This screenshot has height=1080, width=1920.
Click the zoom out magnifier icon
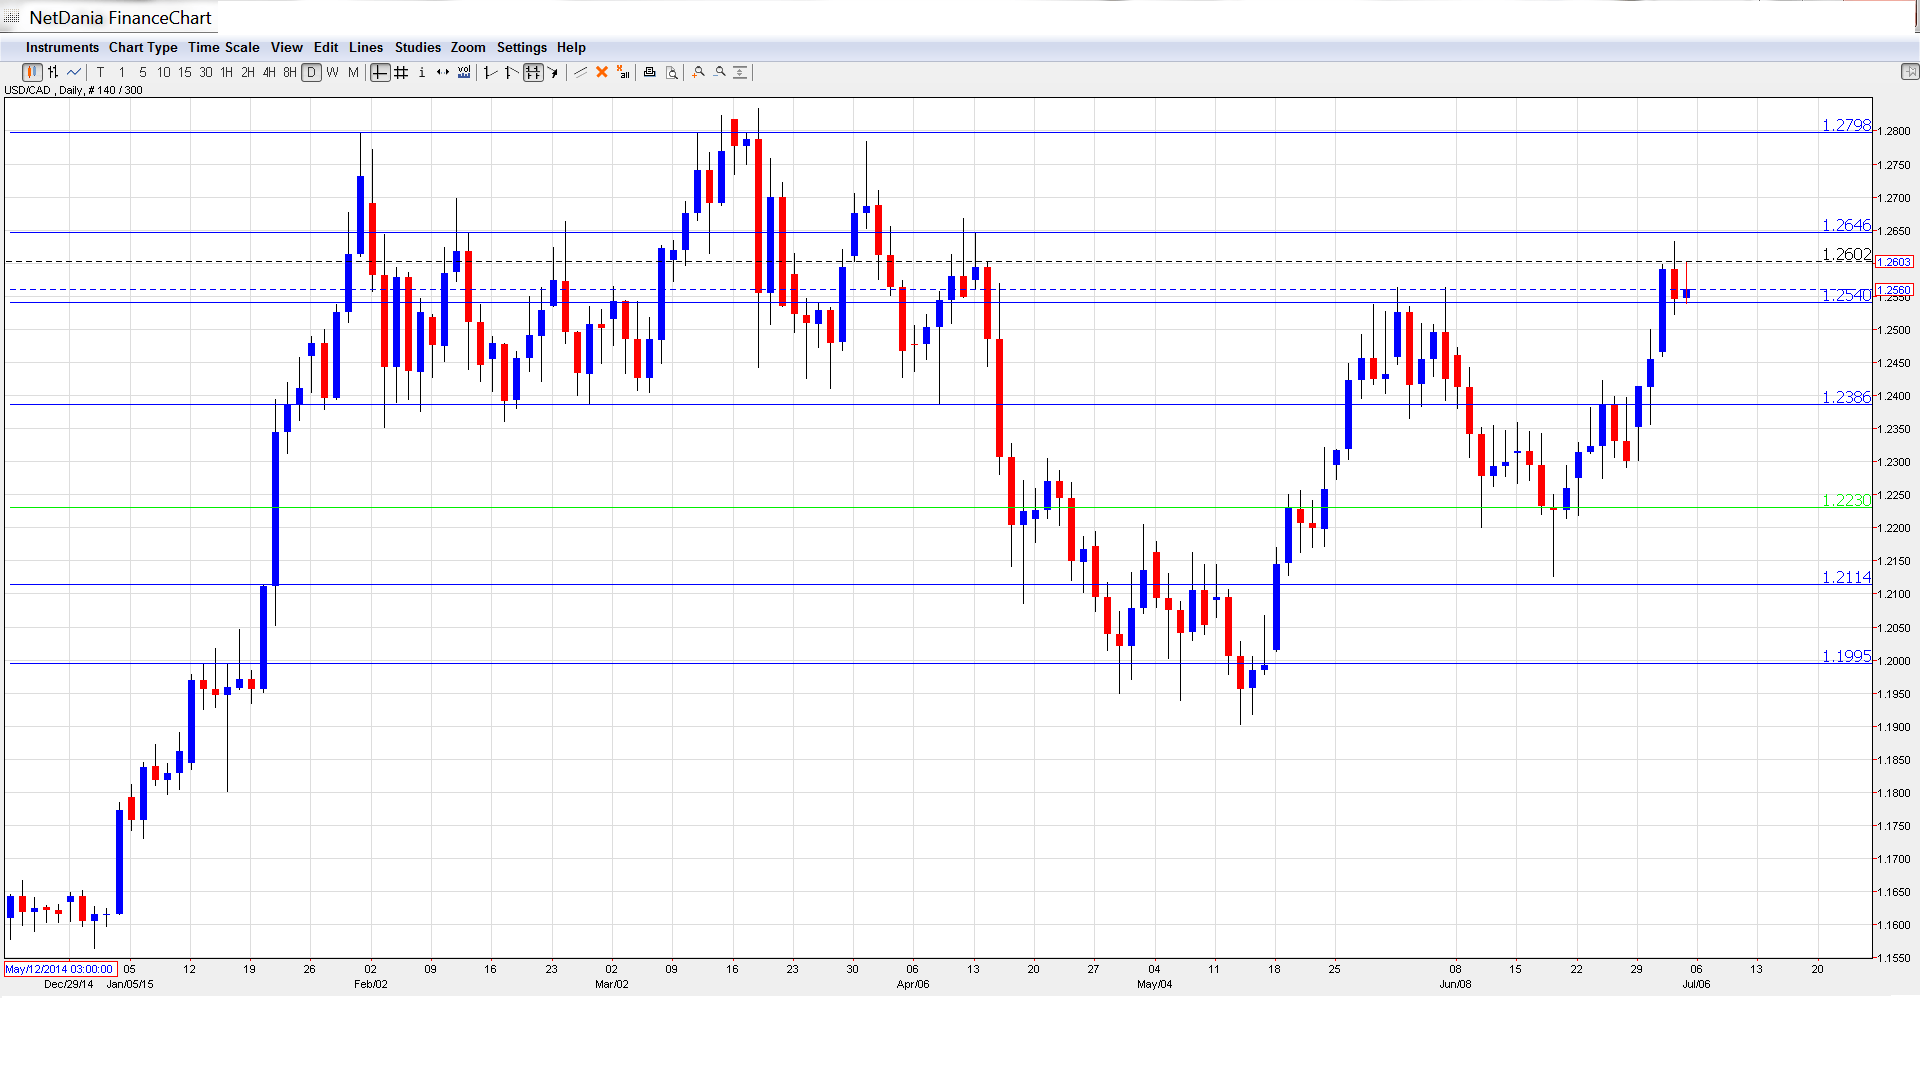point(720,72)
